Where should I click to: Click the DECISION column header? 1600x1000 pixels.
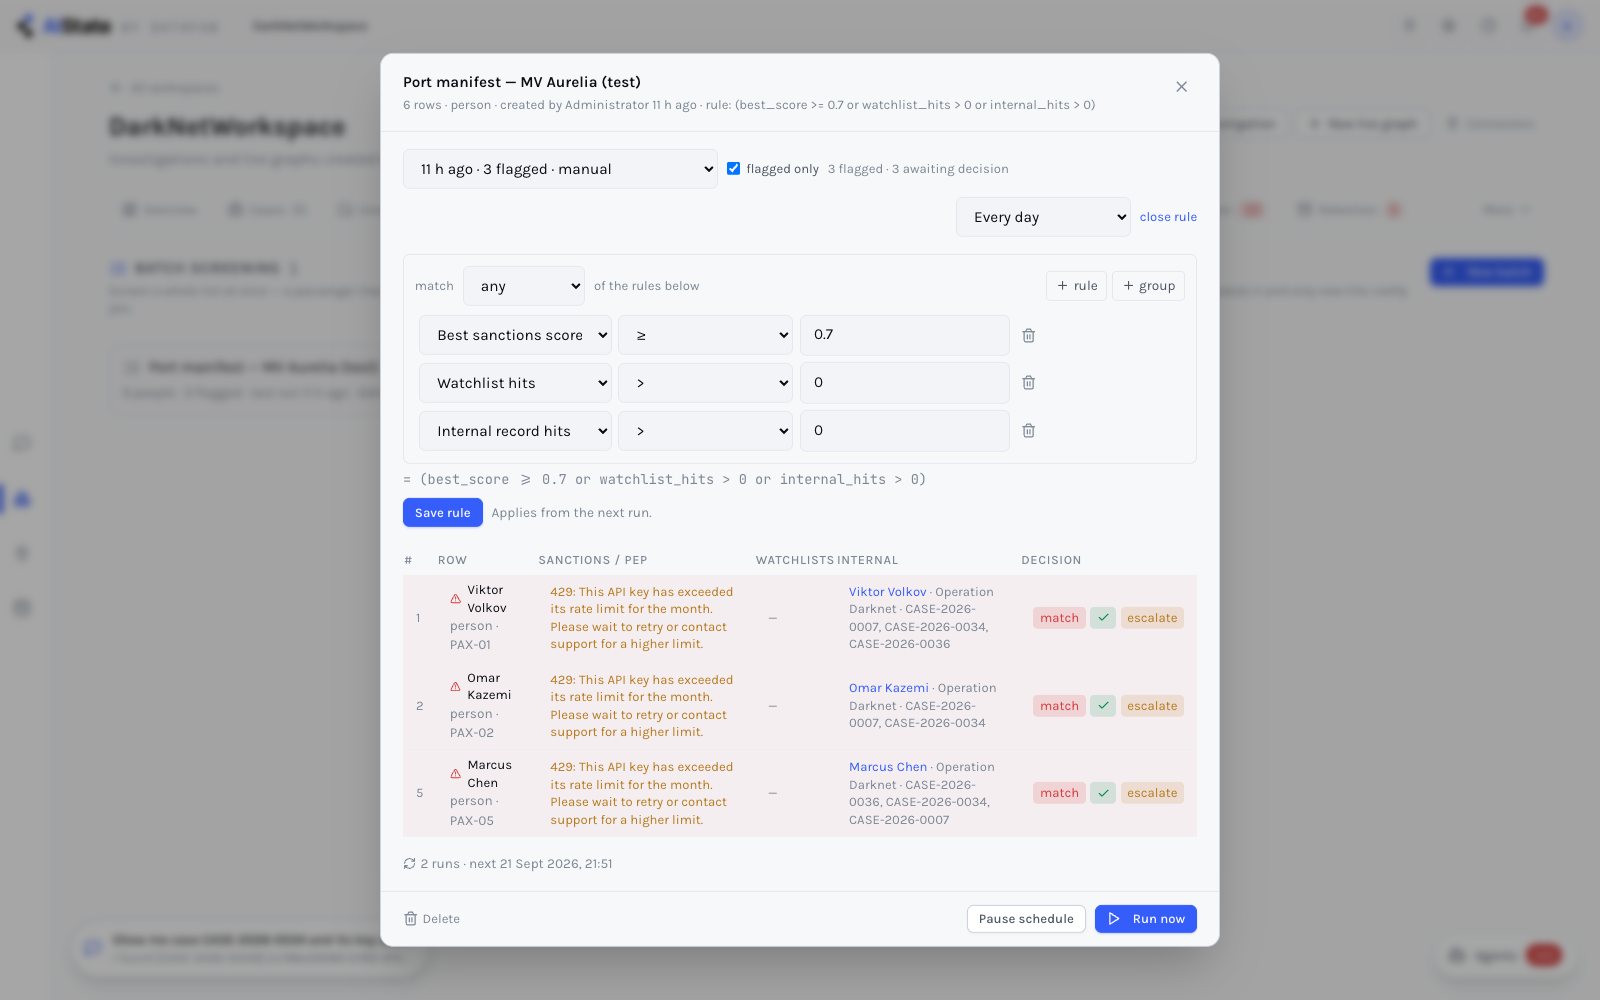click(x=1051, y=561)
